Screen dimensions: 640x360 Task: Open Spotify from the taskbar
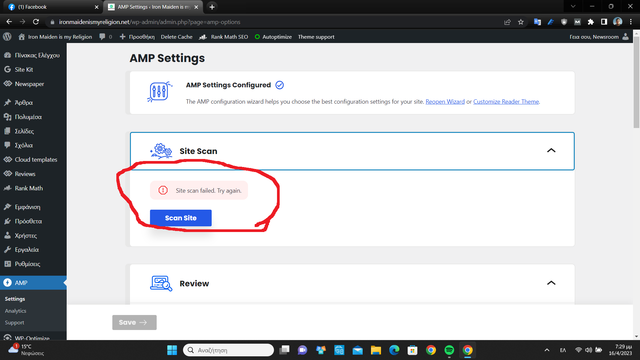[449, 350]
